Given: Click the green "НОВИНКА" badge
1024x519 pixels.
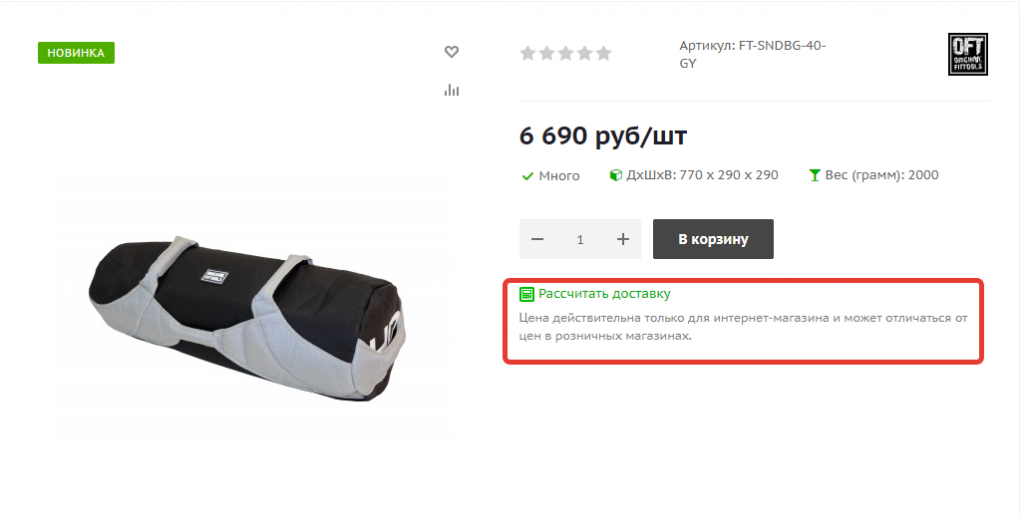Looking at the screenshot, I should 76,53.
